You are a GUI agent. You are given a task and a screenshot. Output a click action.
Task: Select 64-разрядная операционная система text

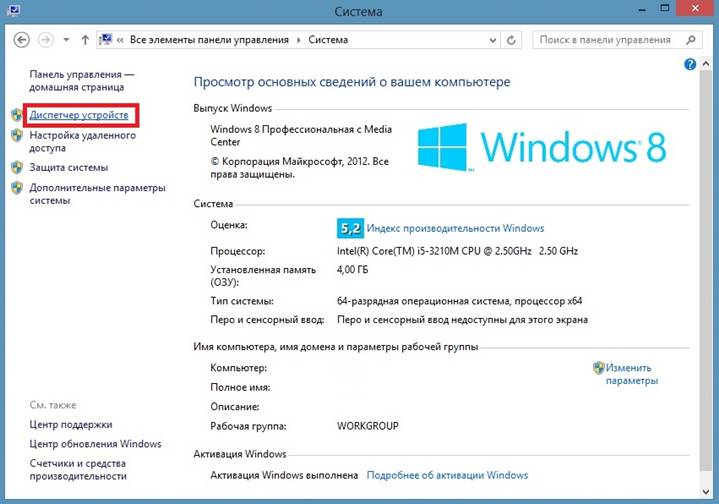423,301
